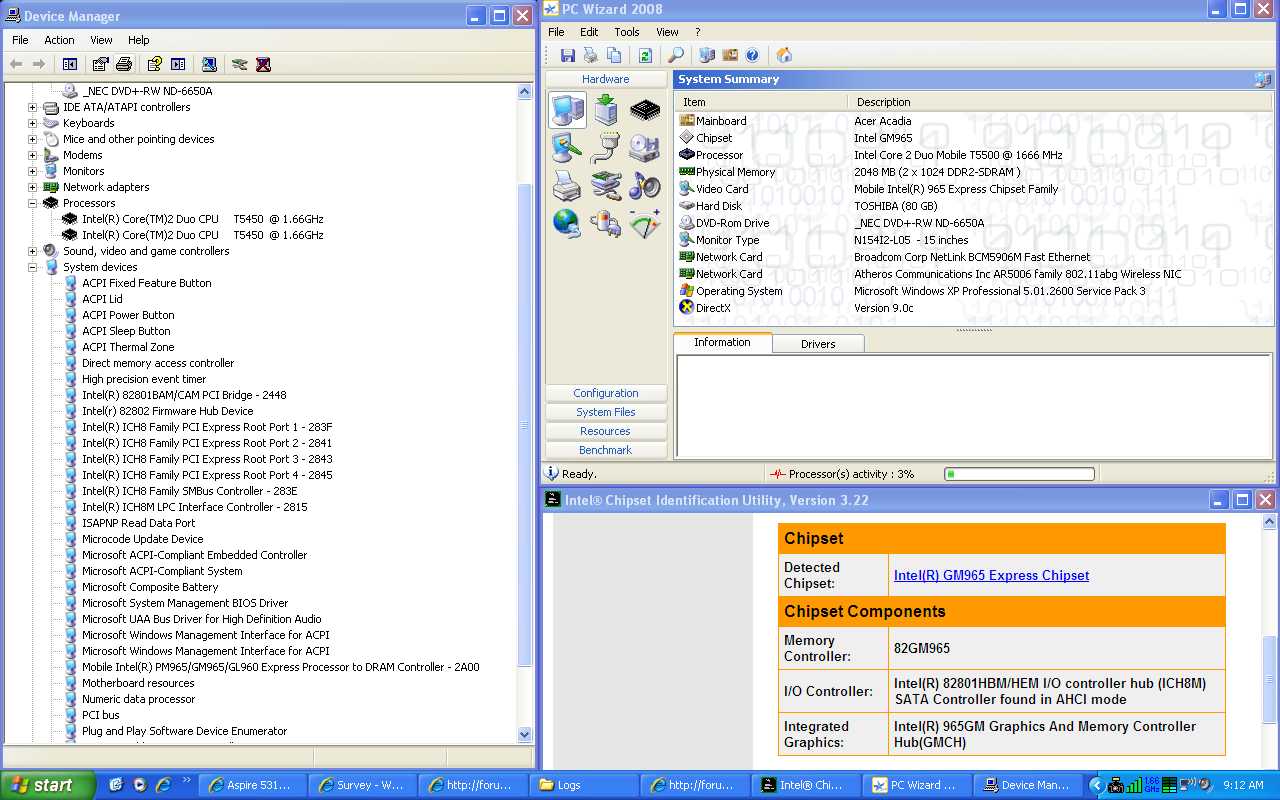Click Scan for hardware changes icon

[209, 64]
